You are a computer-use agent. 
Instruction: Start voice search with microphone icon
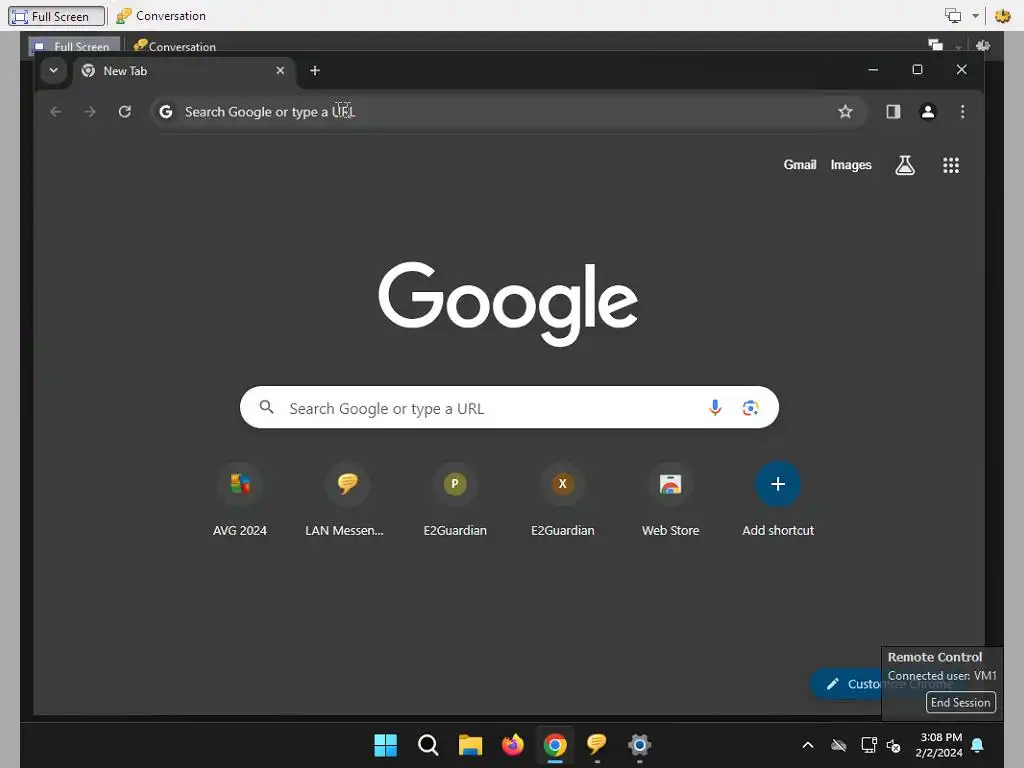tap(715, 408)
